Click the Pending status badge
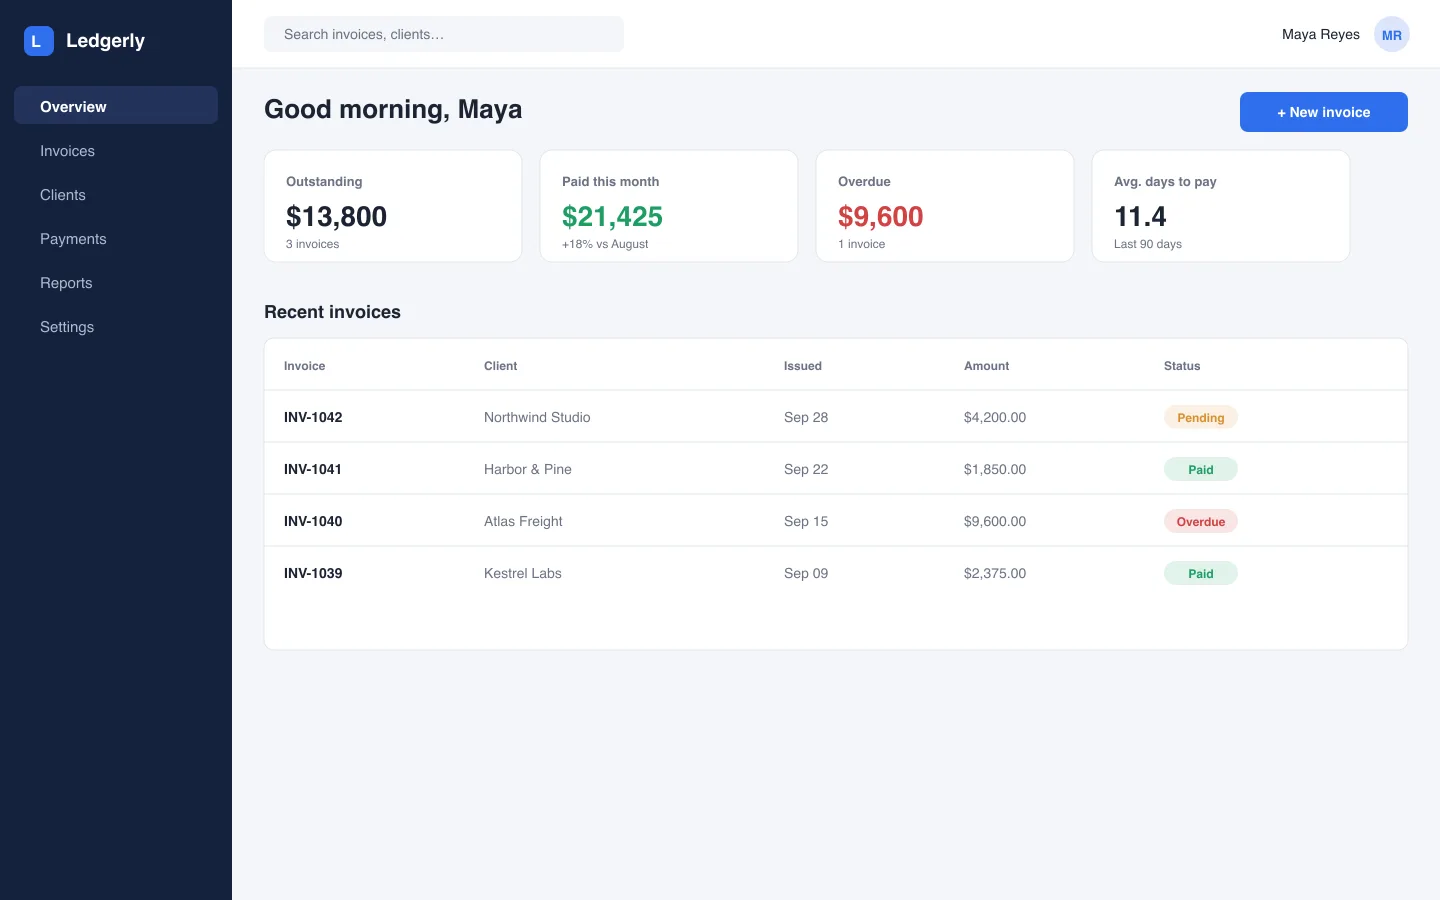Image resolution: width=1440 pixels, height=900 pixels. click(x=1200, y=417)
